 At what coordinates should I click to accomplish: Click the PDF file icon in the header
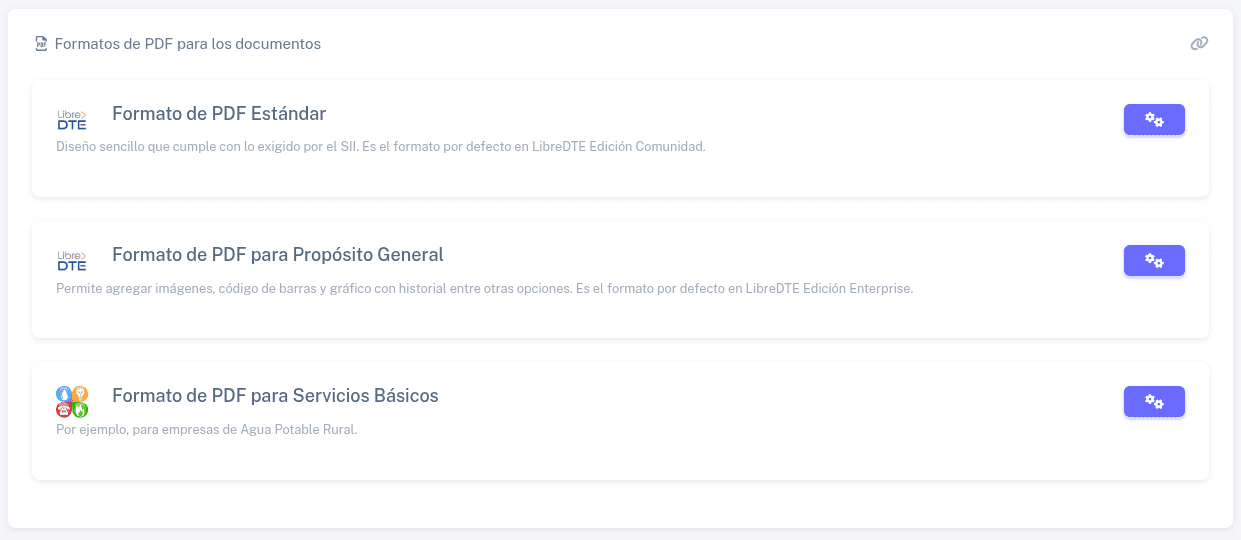[x=41, y=44]
